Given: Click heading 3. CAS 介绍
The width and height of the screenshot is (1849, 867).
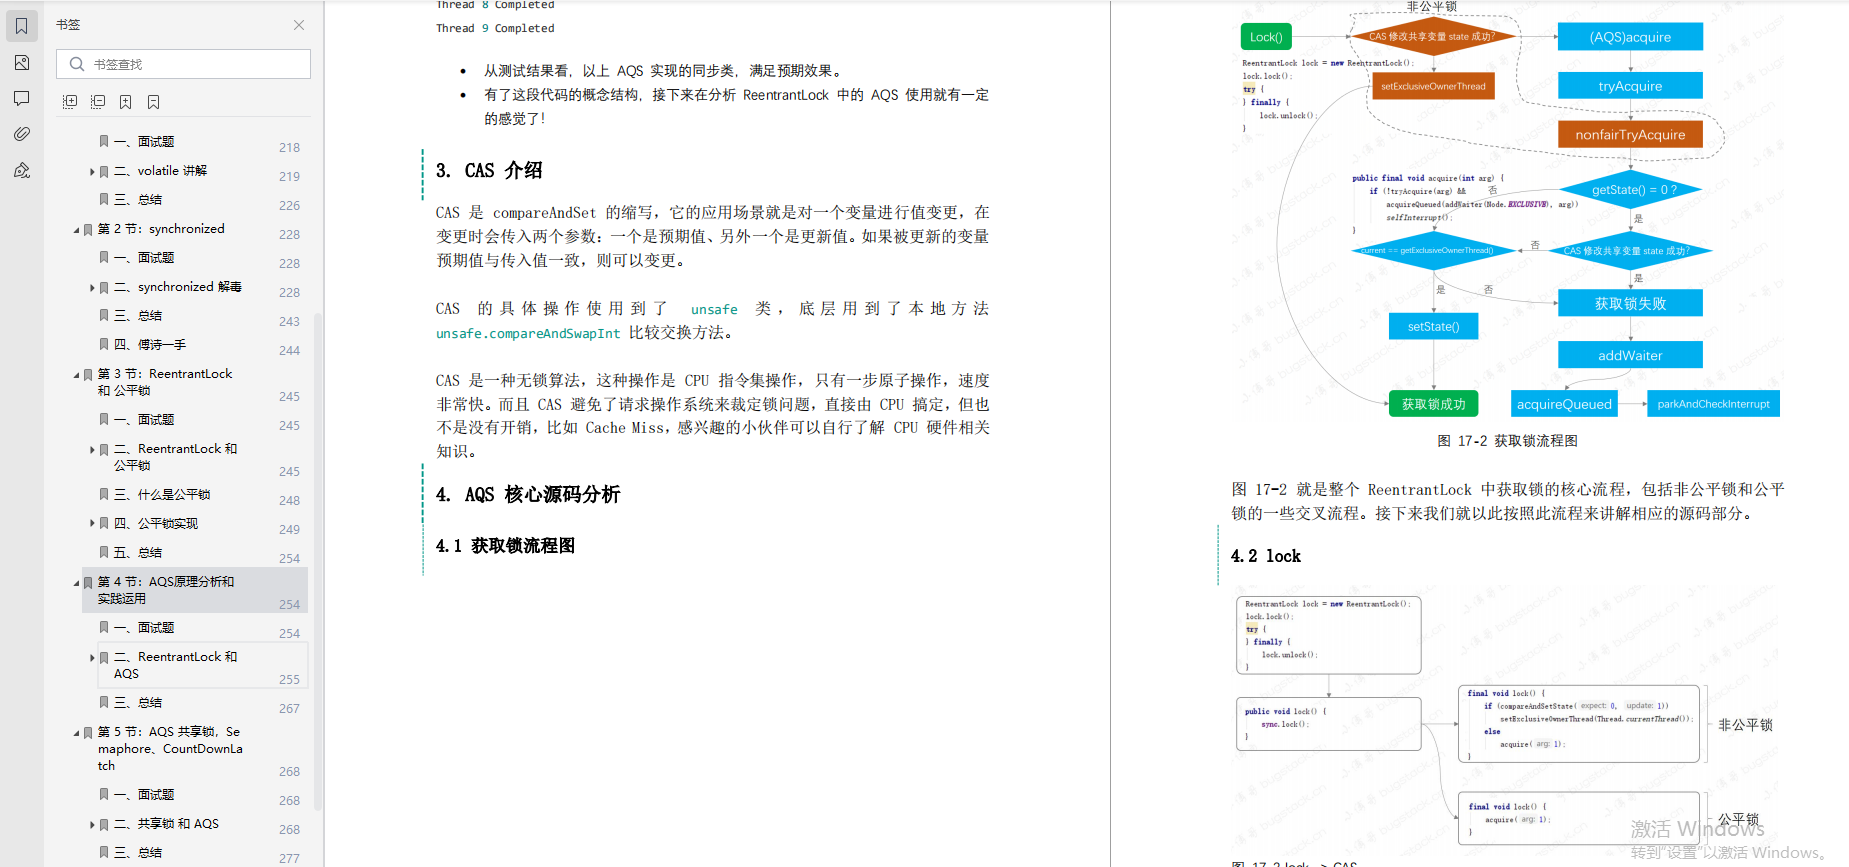Looking at the screenshot, I should (489, 170).
